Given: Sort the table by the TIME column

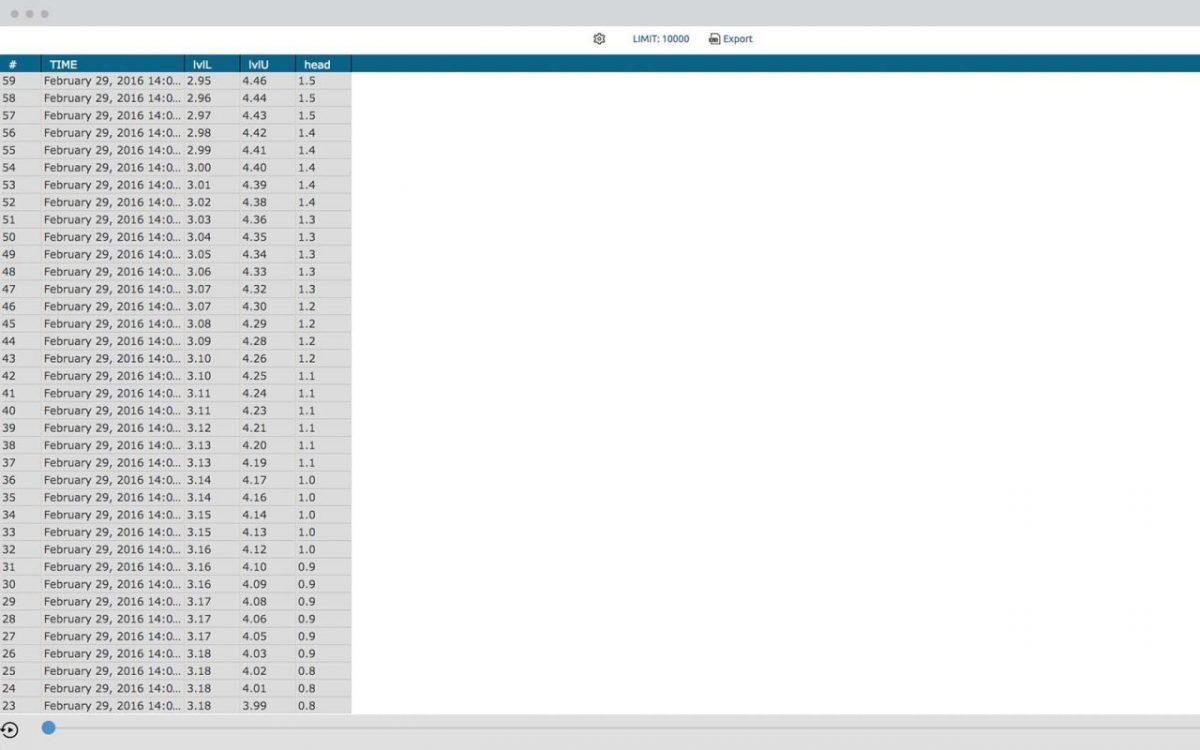Looking at the screenshot, I should (x=63, y=63).
